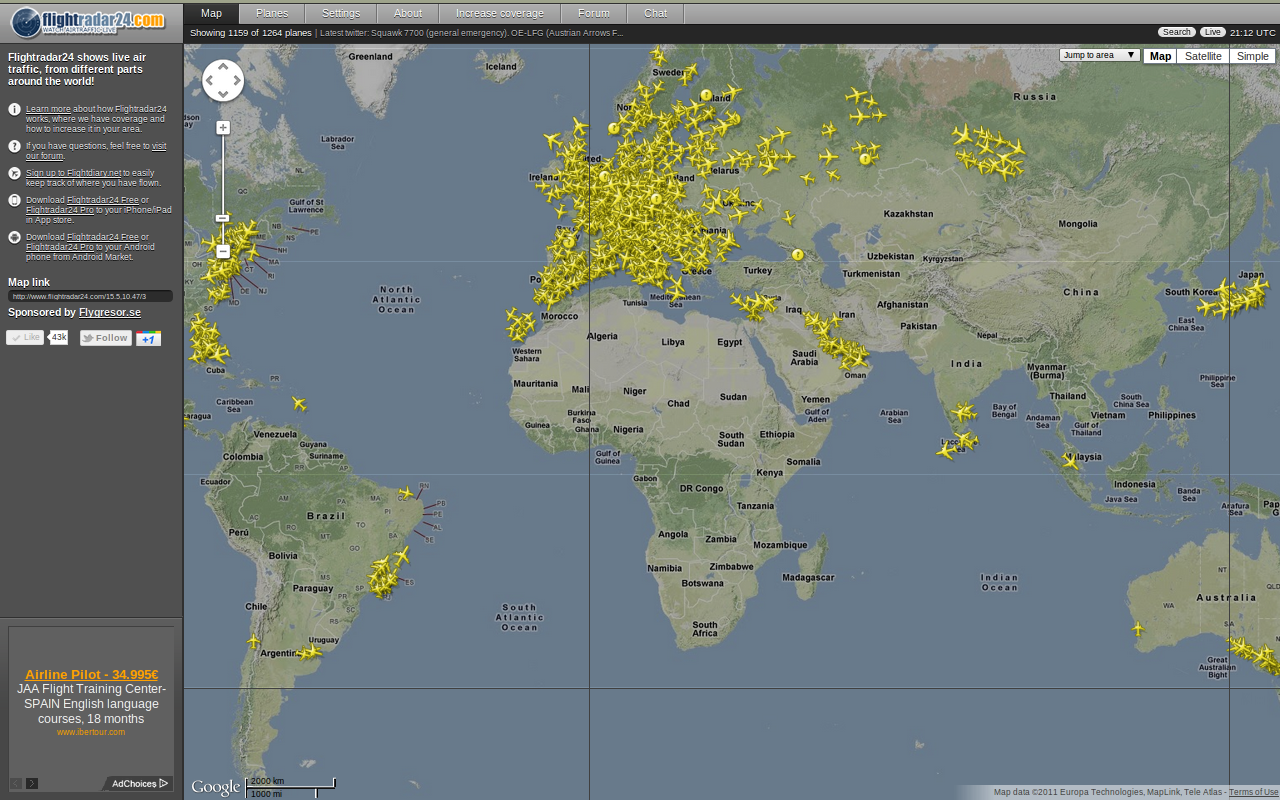
Task: Click the Live button
Action: point(1213,32)
